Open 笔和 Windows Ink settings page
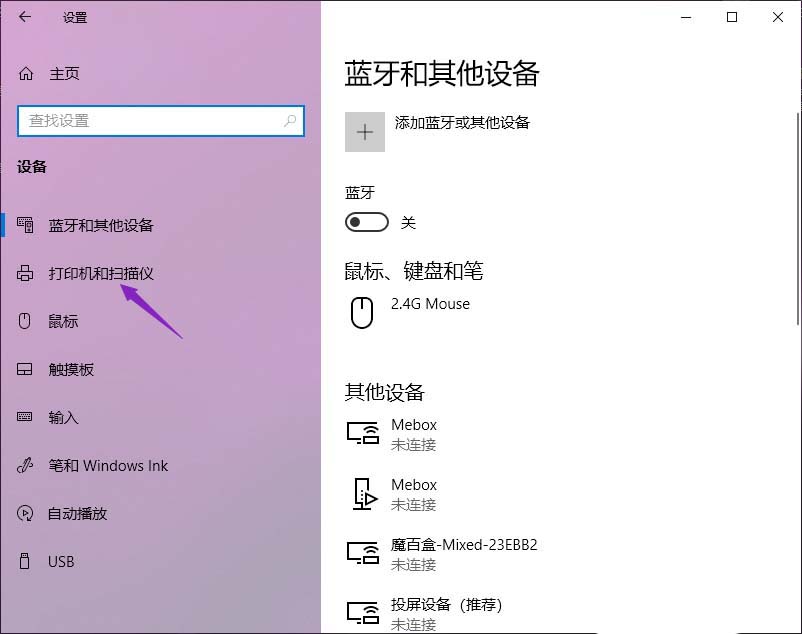This screenshot has height=634, width=802. click(x=108, y=466)
